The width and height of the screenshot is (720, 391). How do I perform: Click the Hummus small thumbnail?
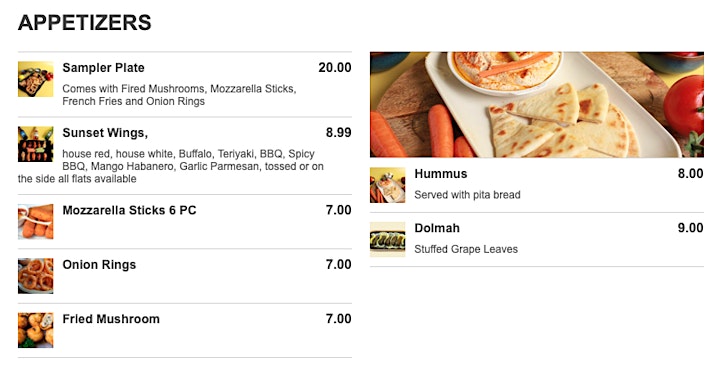[388, 185]
